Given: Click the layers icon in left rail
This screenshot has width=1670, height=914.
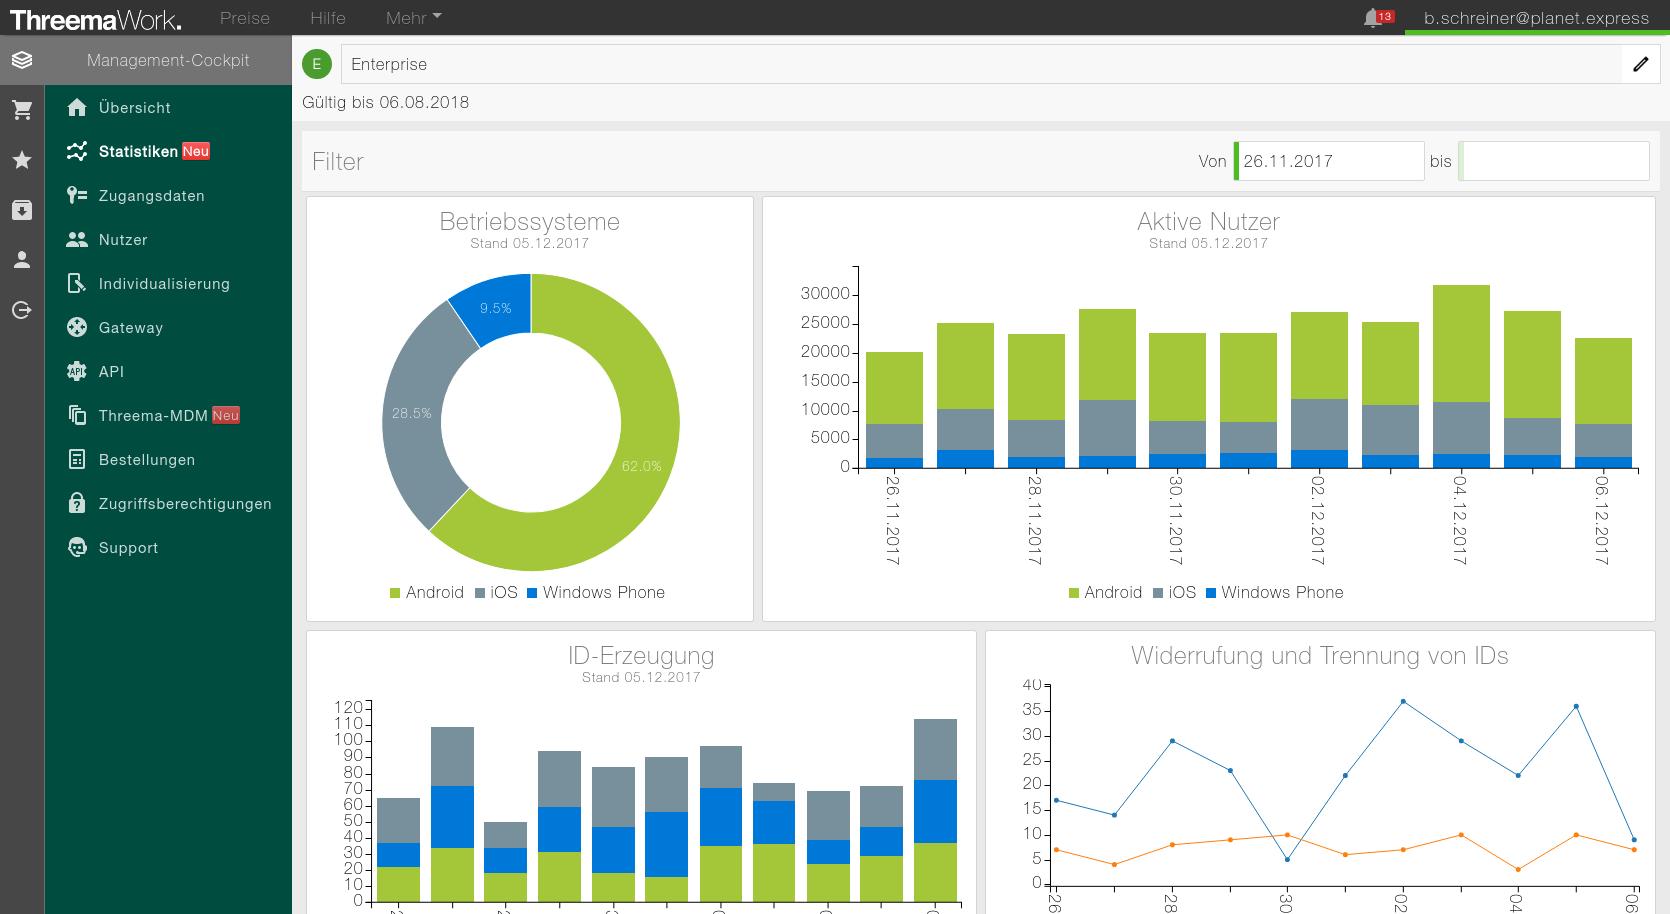Looking at the screenshot, I should pos(22,60).
